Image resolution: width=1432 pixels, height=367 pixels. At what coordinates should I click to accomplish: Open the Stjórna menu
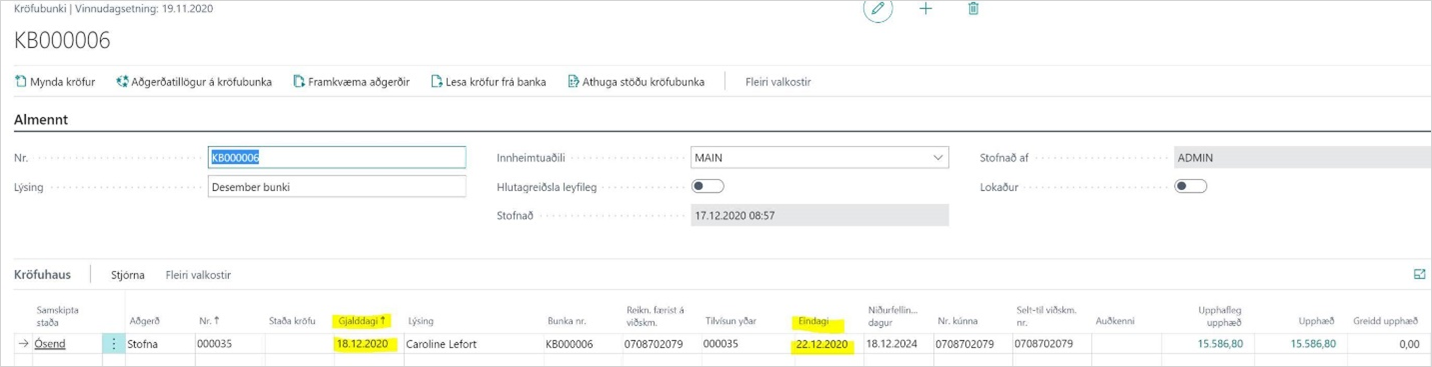(128, 275)
